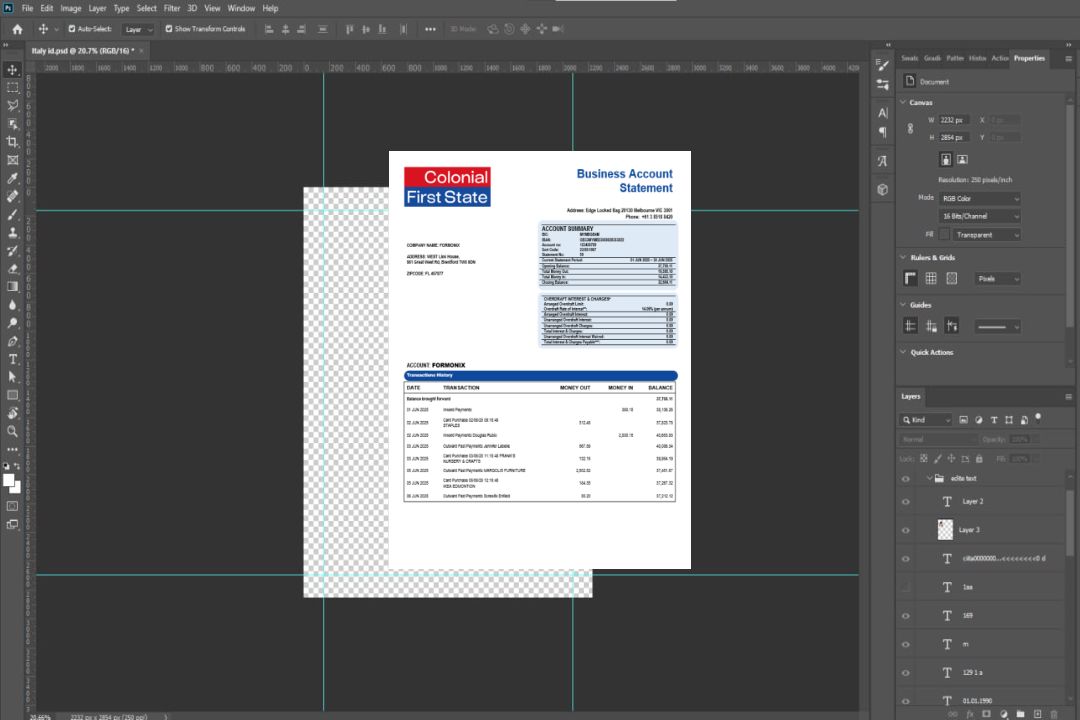
Task: Select the Zoom tool
Action: 12,431
